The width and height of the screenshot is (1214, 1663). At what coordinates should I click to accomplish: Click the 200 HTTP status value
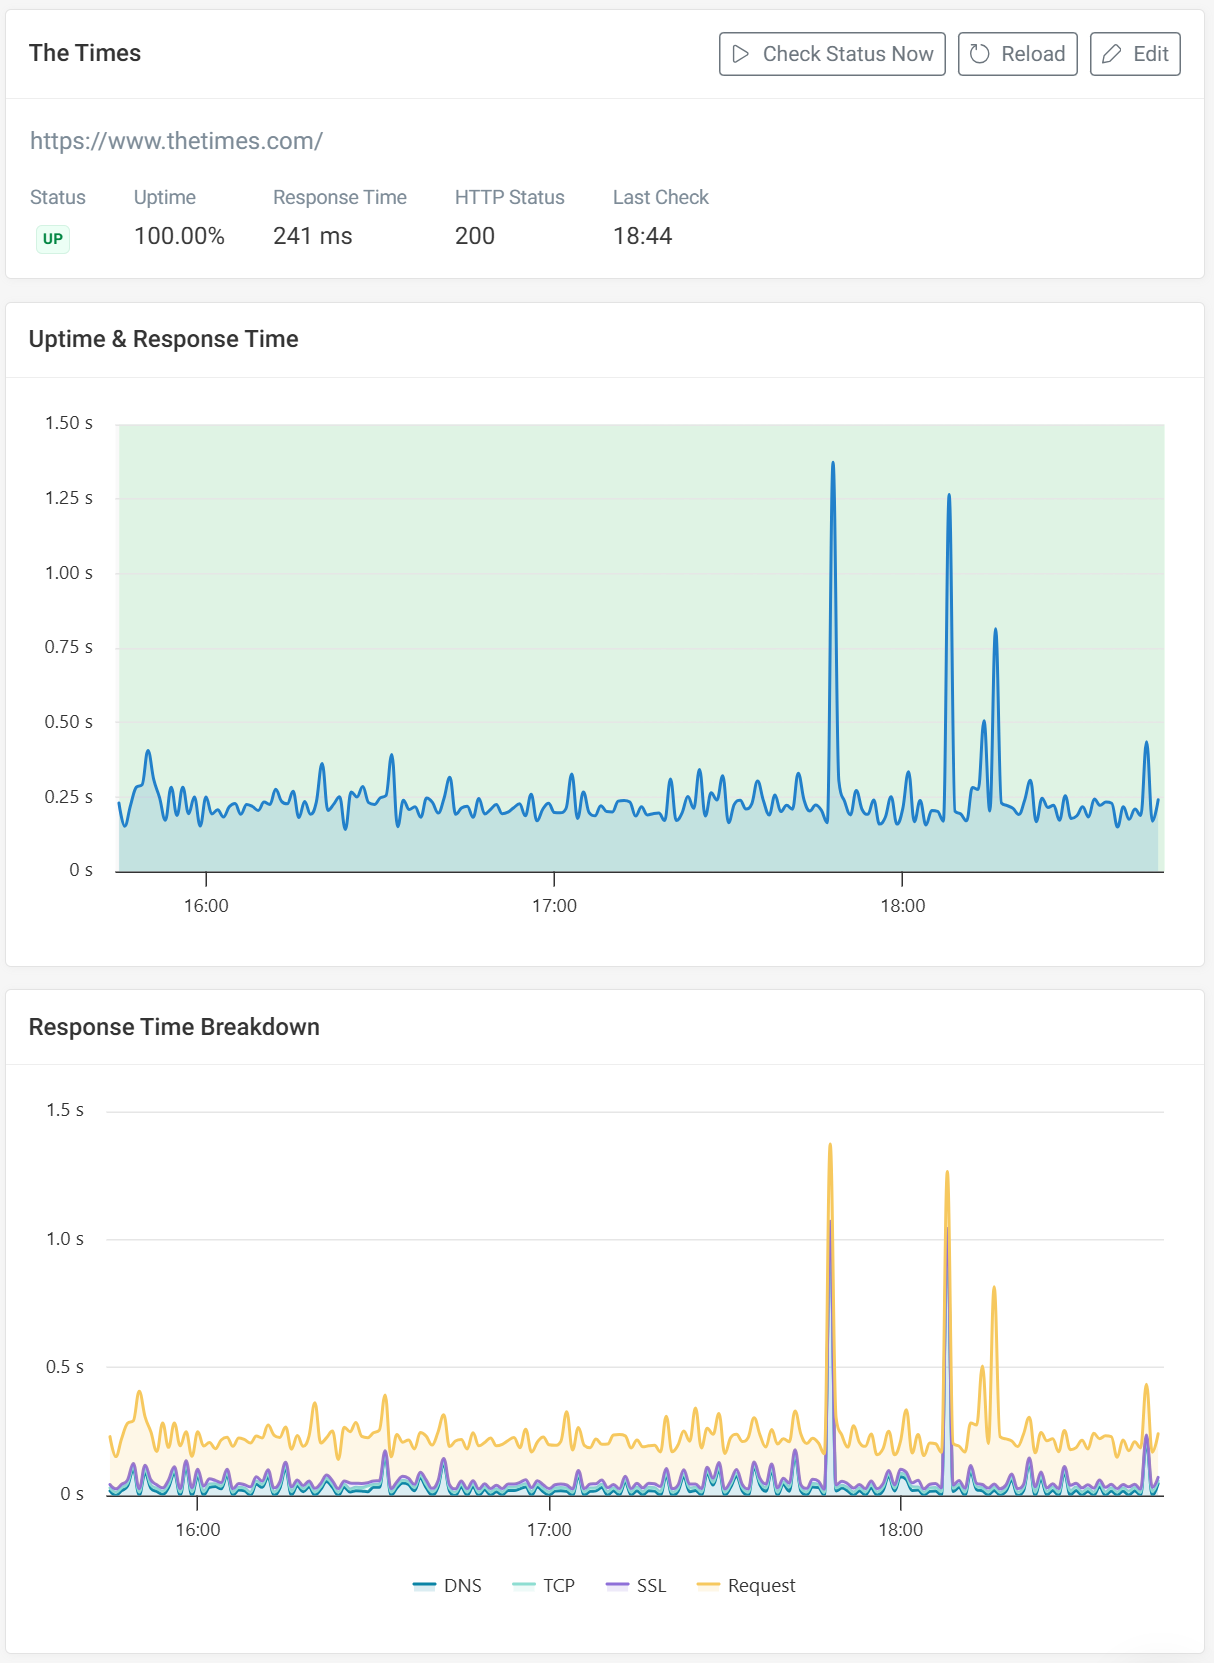[475, 236]
